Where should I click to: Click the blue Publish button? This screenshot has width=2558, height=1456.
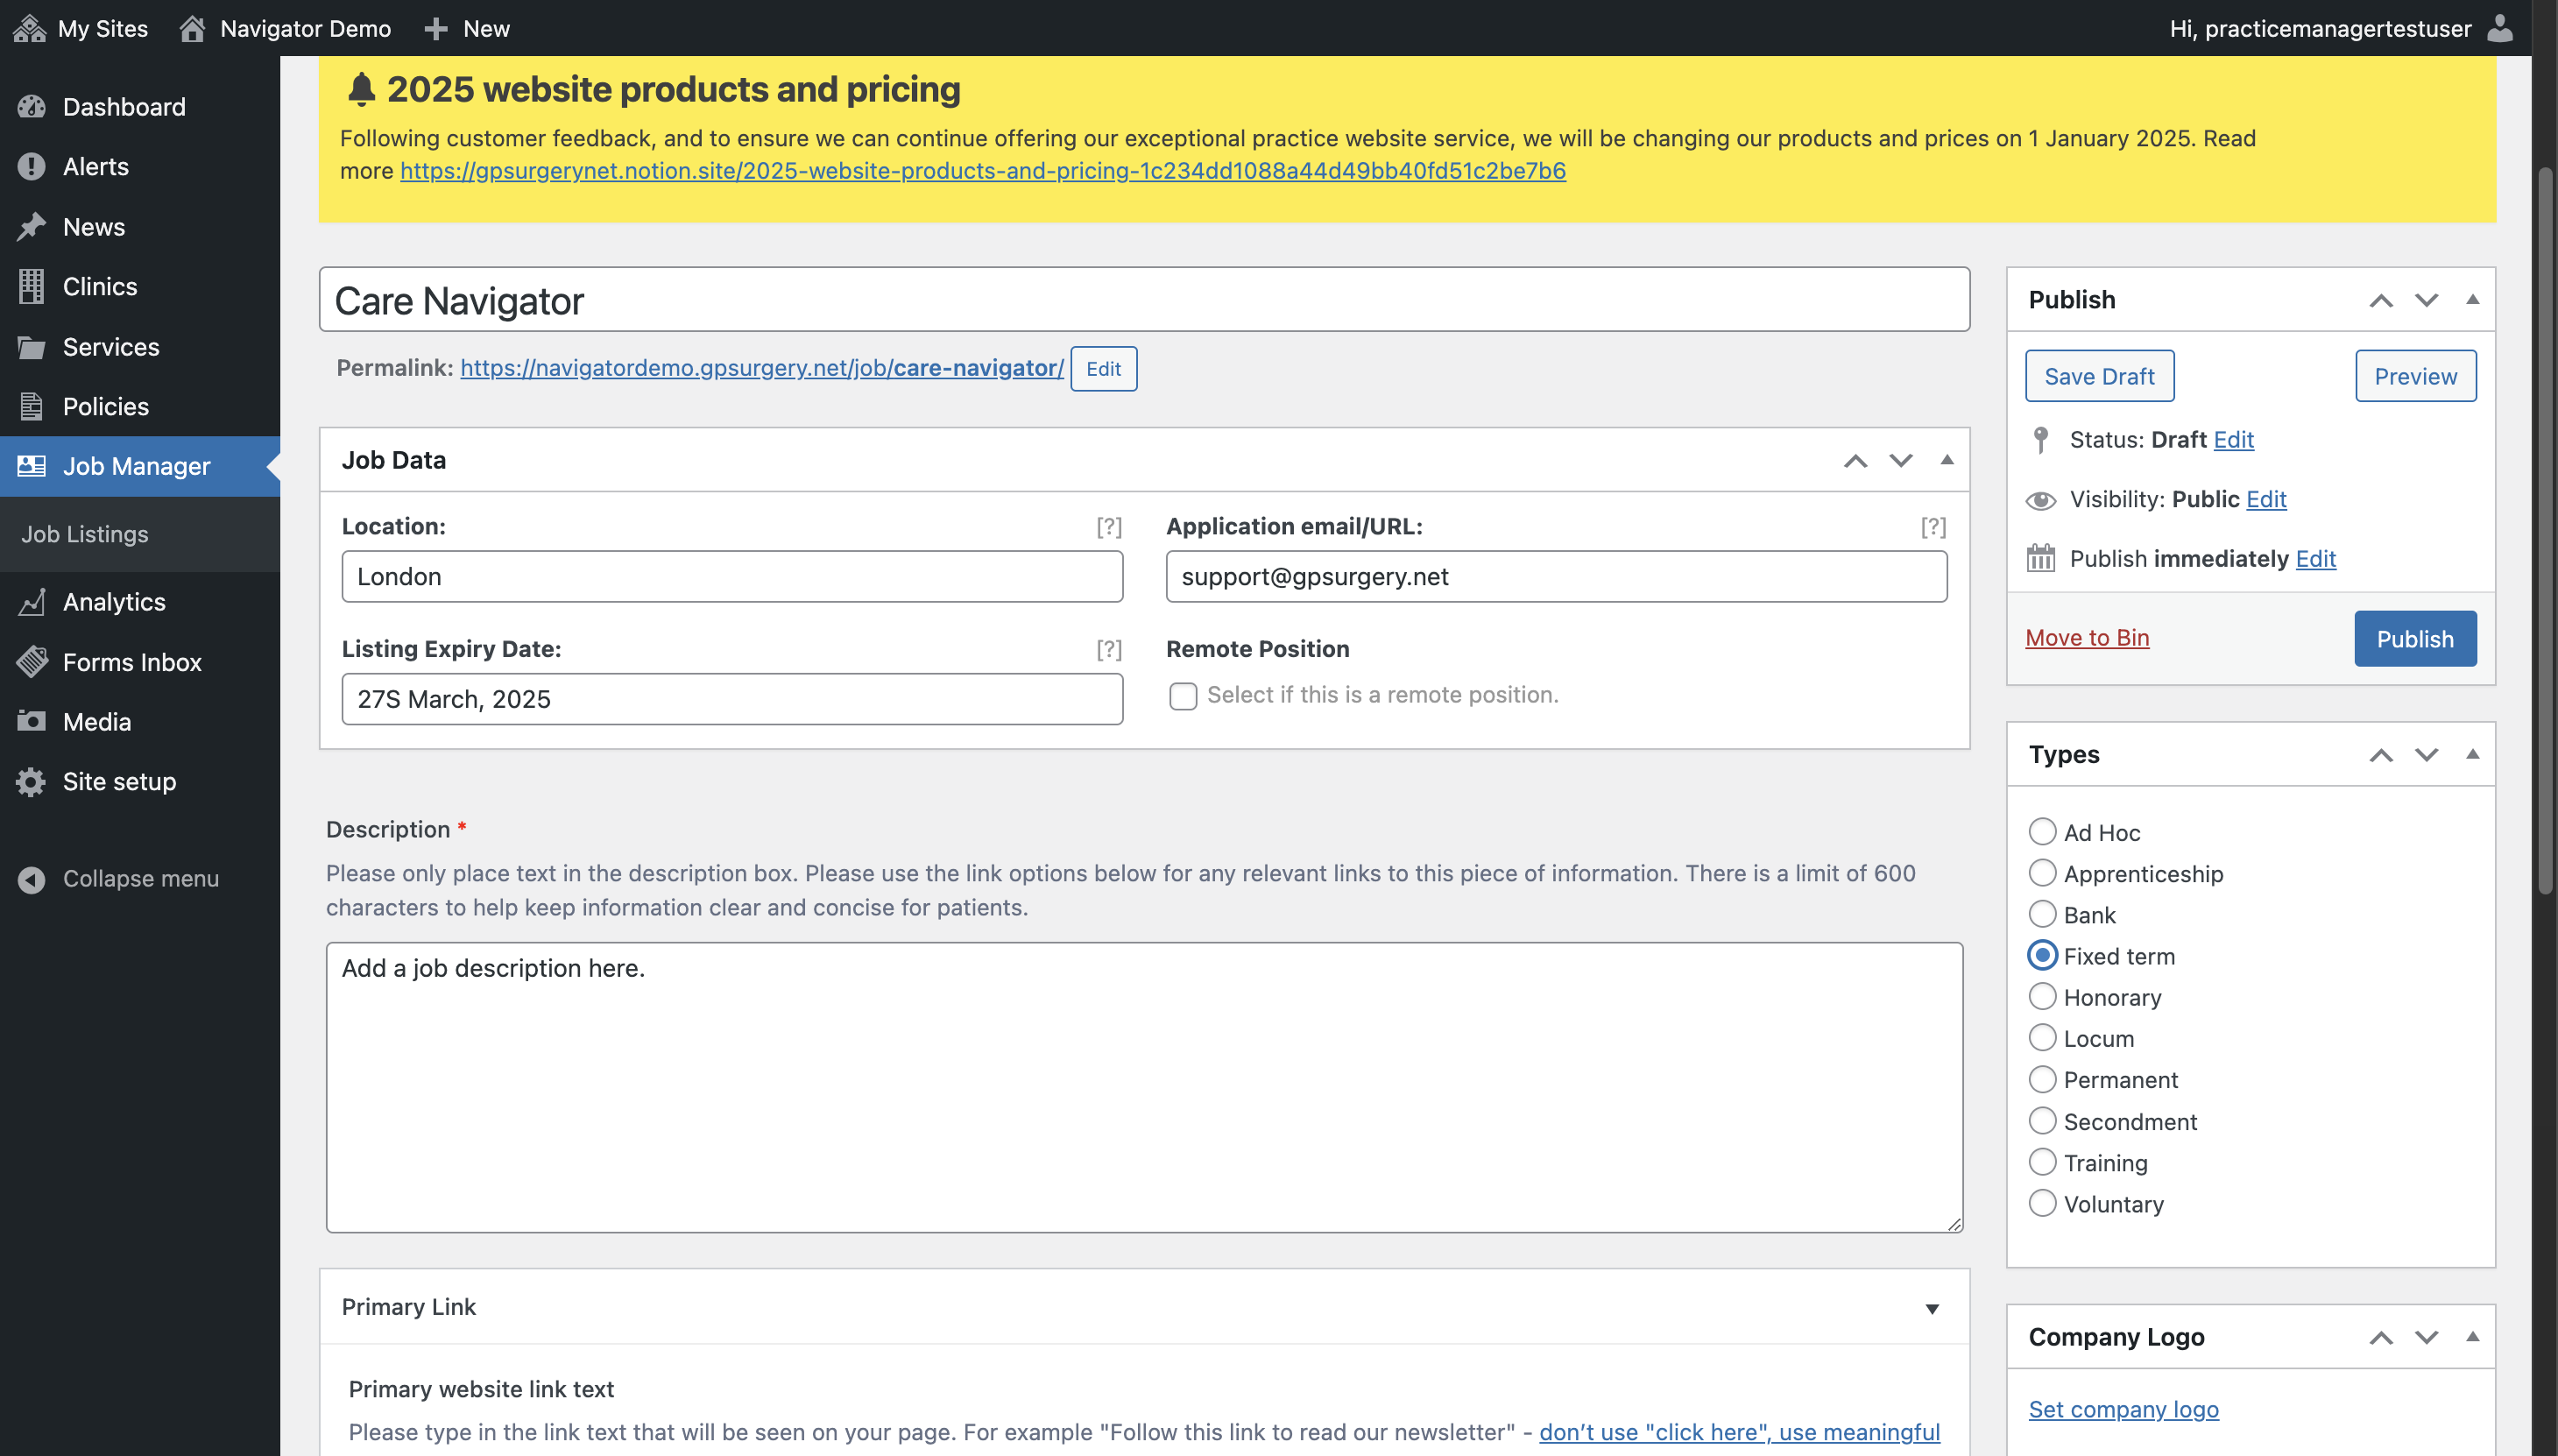(x=2415, y=638)
